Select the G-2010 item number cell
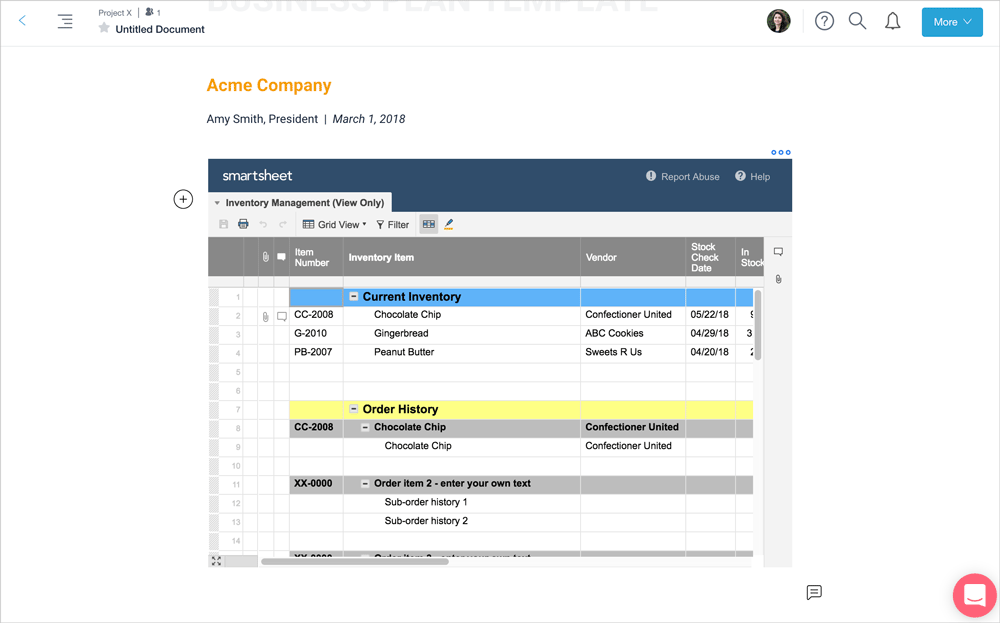Screen dimensions: 1000x623 (x=316, y=333)
